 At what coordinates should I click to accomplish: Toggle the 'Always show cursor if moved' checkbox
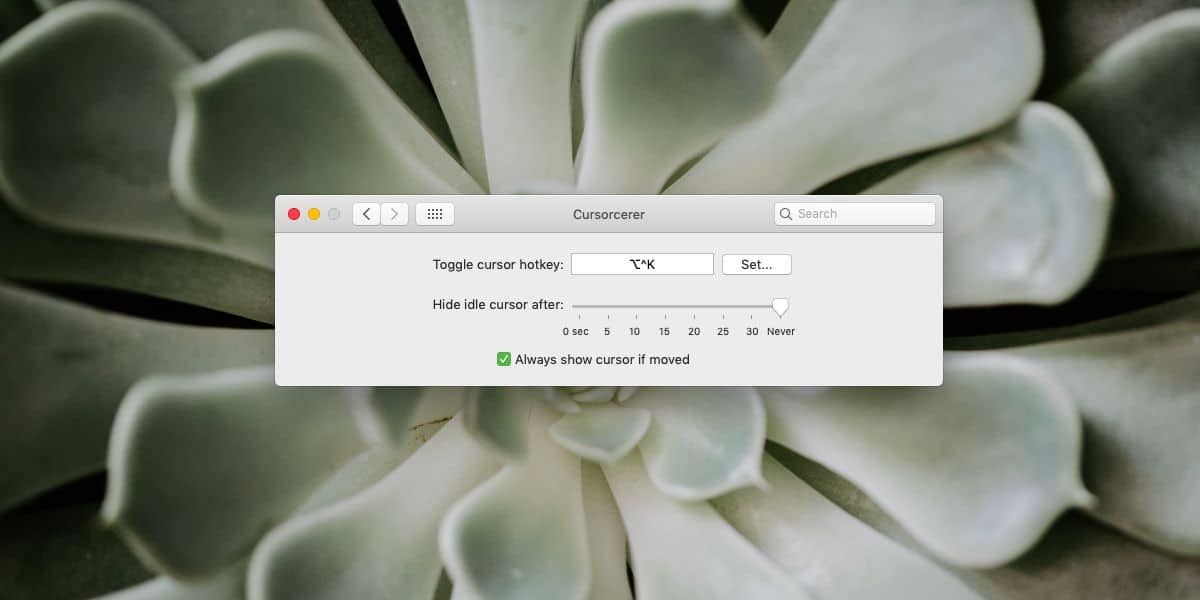tap(504, 358)
